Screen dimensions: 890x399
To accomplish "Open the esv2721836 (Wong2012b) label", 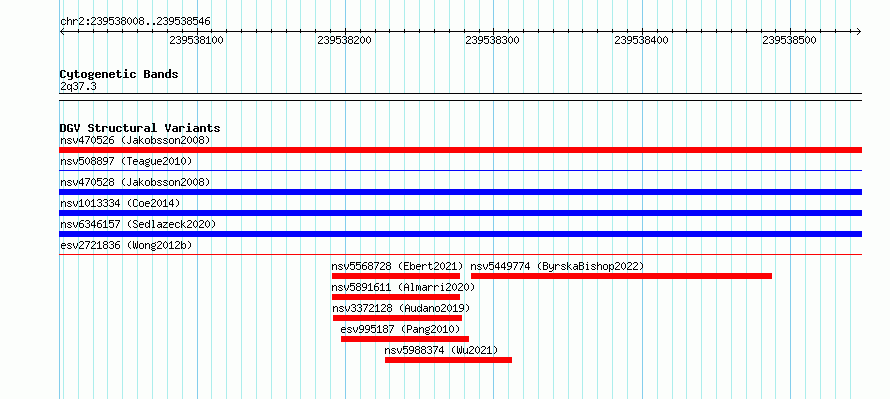I will coord(126,246).
